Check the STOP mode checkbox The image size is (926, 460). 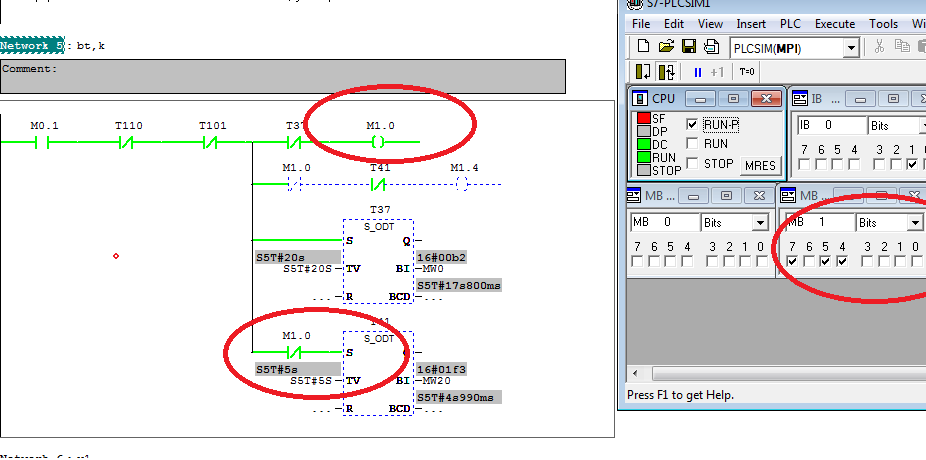(x=692, y=163)
